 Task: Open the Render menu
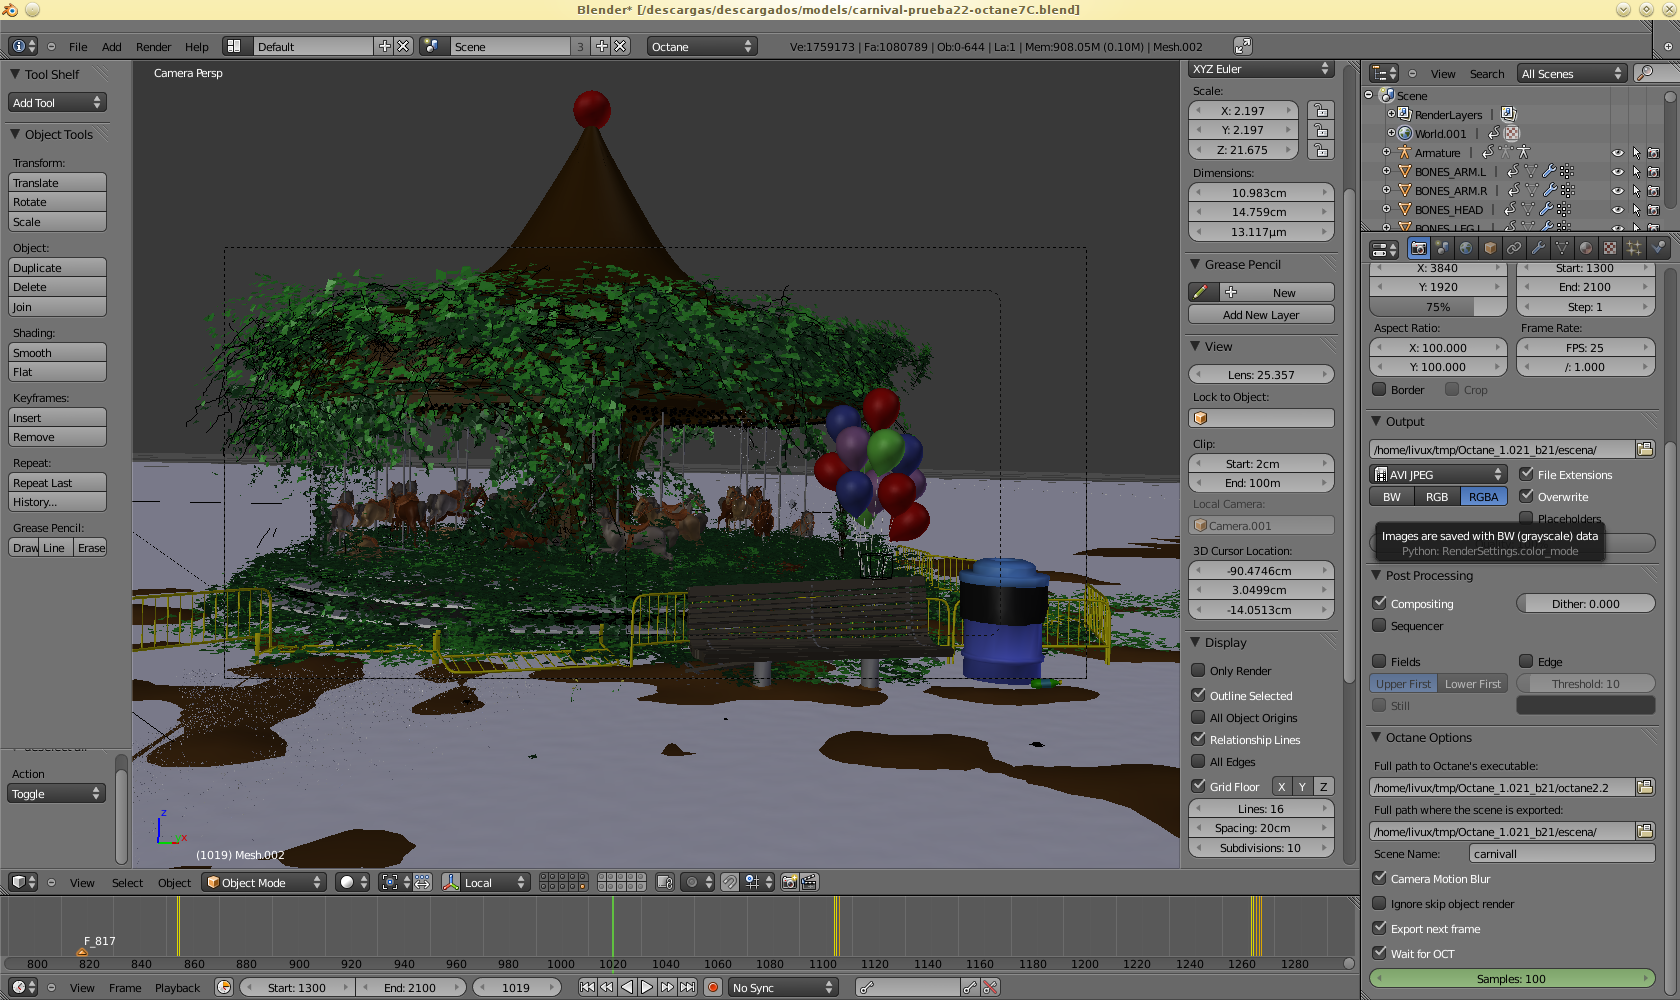point(153,47)
